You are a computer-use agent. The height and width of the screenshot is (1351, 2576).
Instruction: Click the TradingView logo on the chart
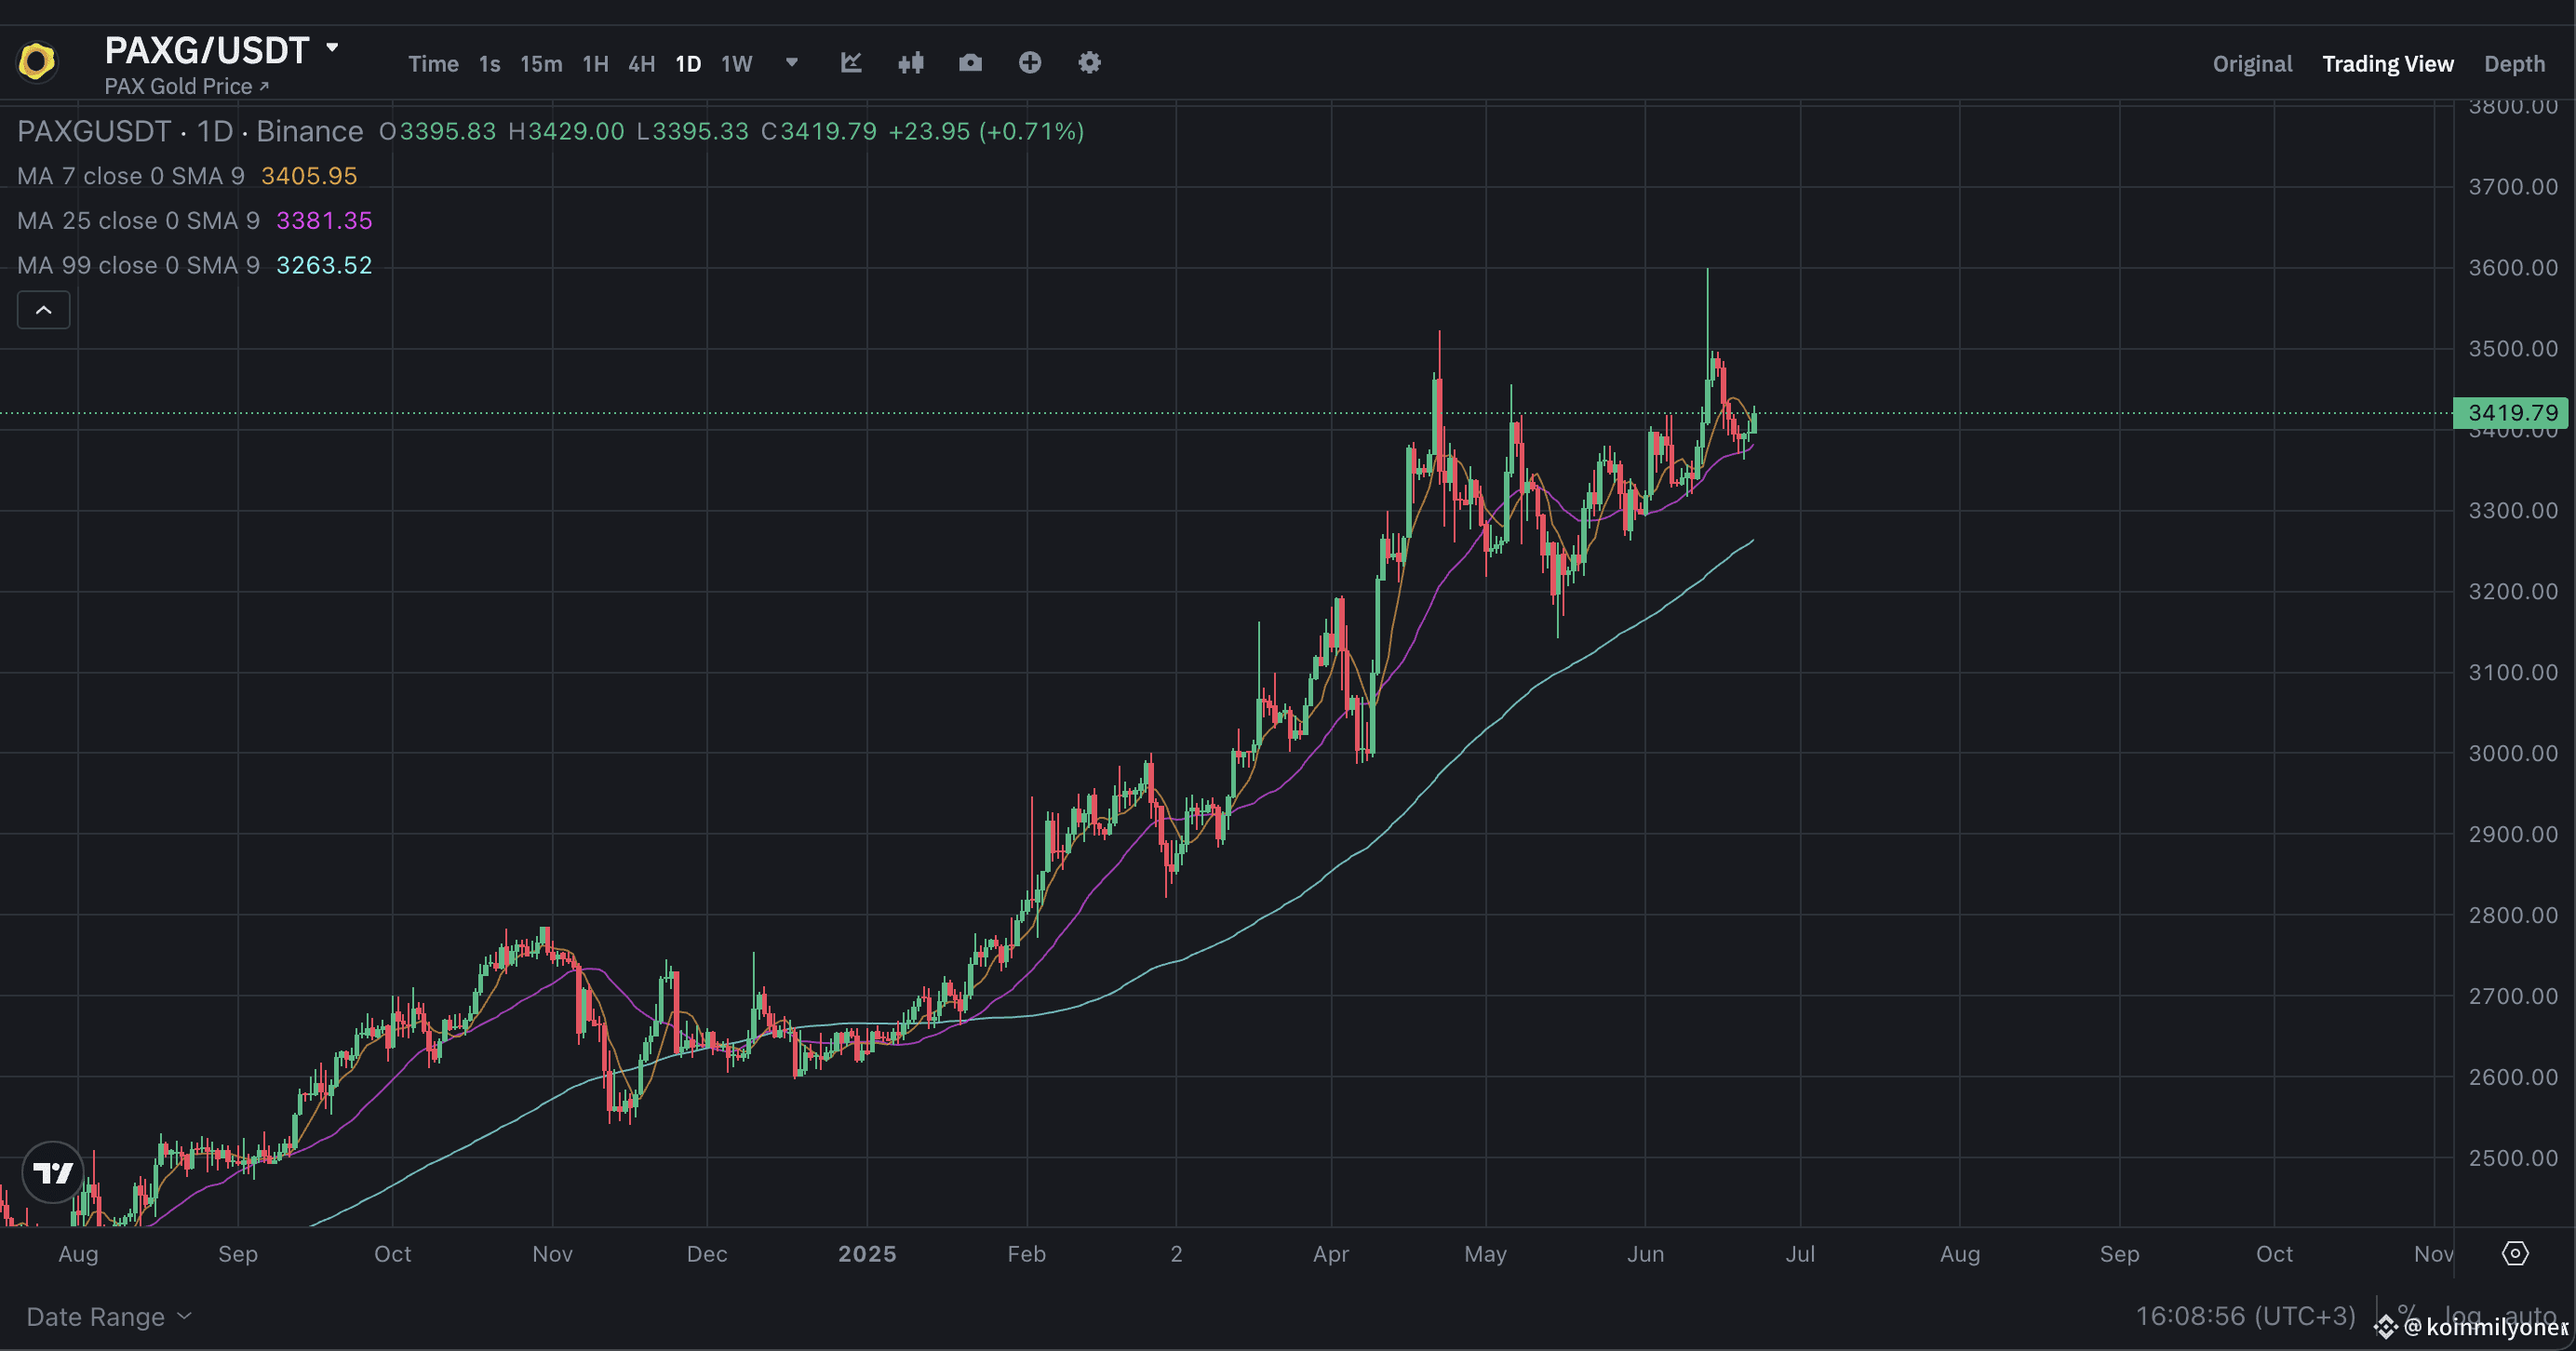pyautogui.click(x=52, y=1172)
